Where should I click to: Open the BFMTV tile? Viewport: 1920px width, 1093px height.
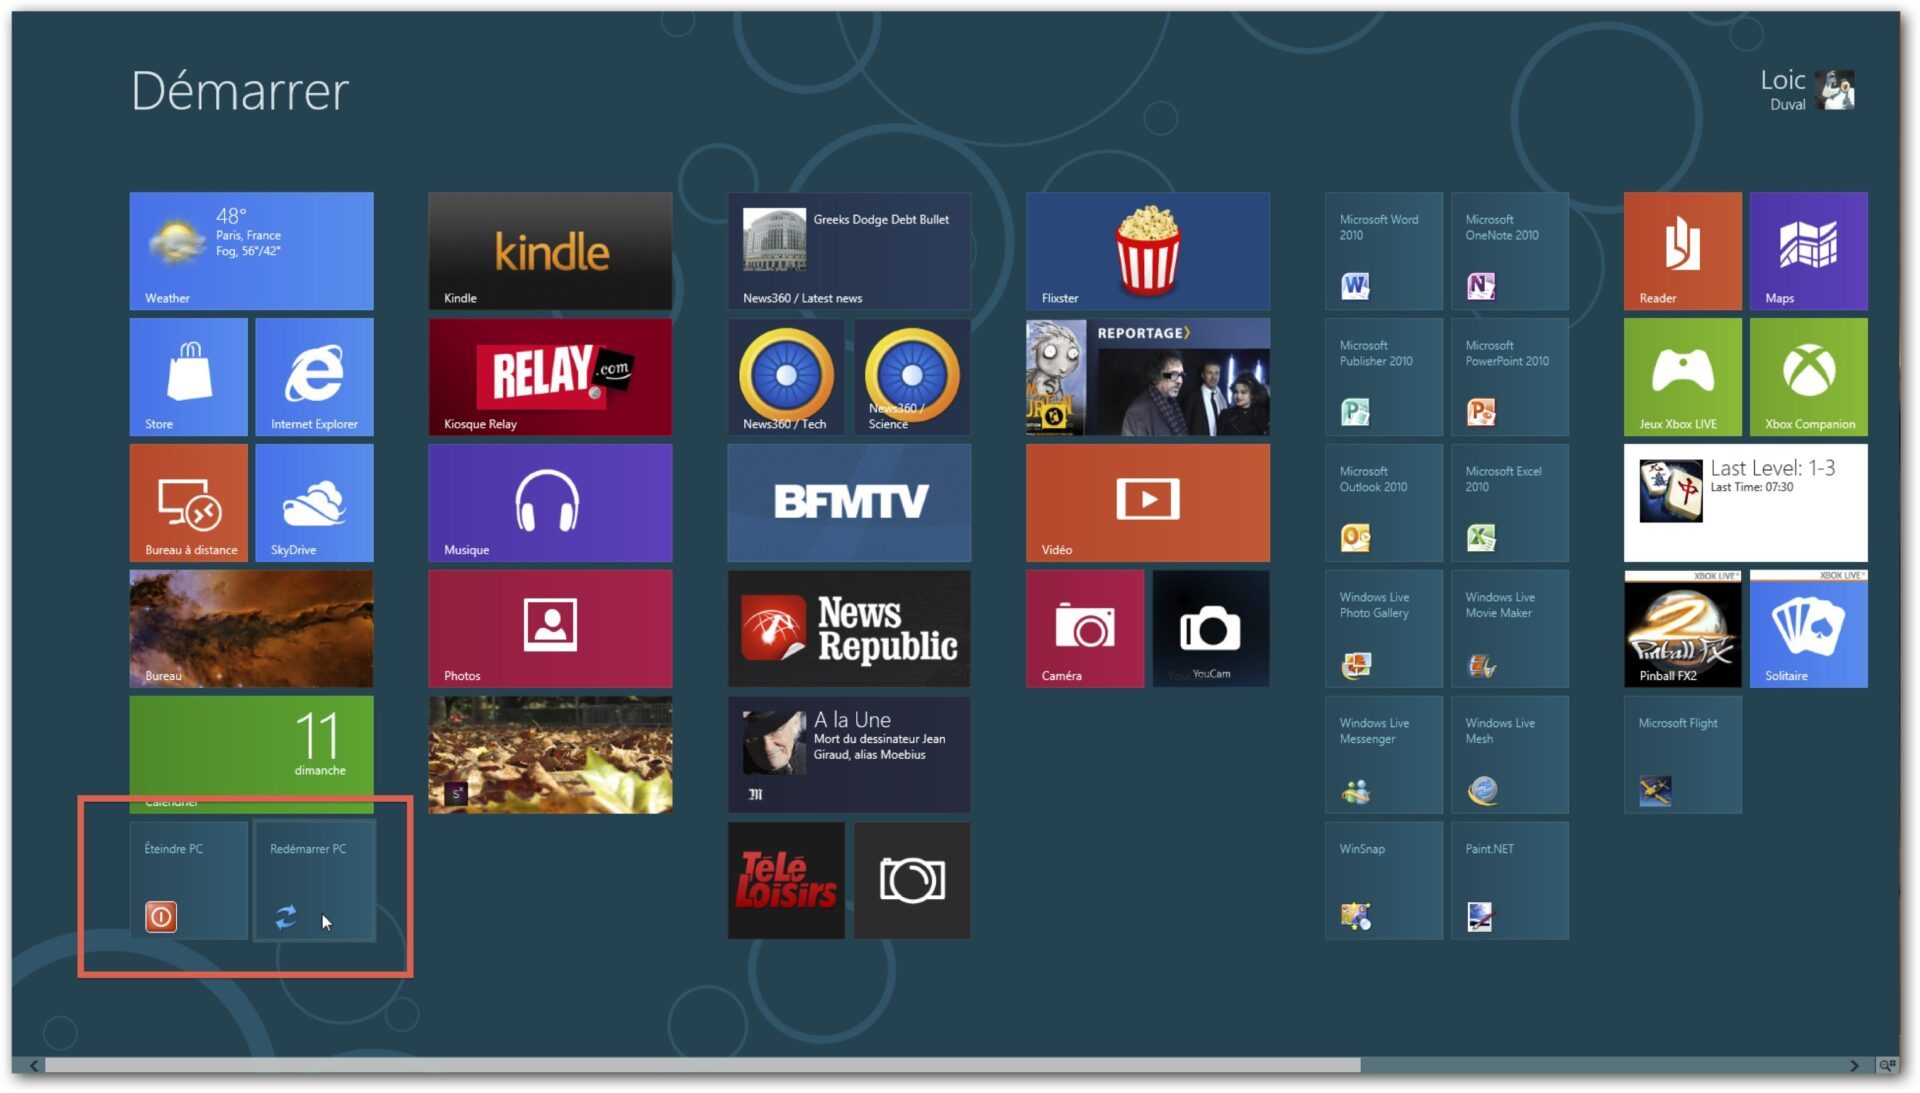point(849,503)
